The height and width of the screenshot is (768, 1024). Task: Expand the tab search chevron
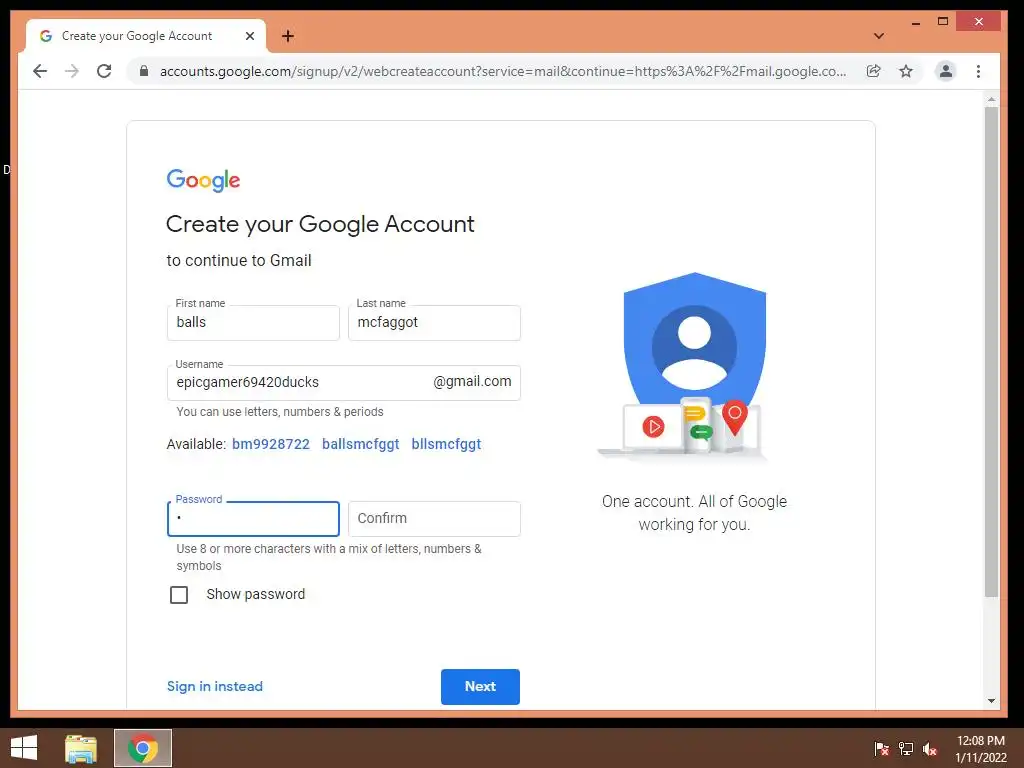tap(879, 36)
